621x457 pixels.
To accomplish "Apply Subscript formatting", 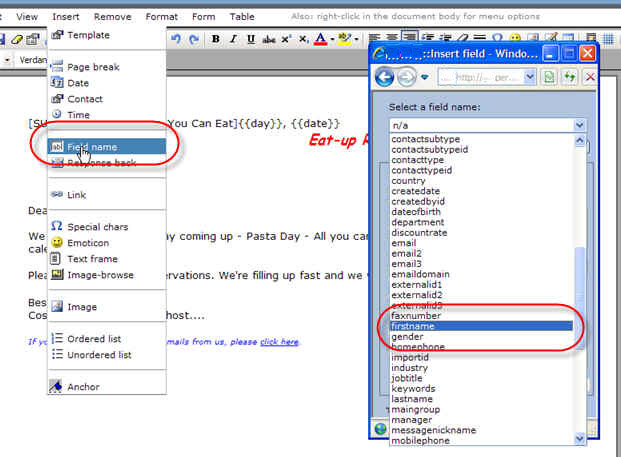I will [x=303, y=39].
